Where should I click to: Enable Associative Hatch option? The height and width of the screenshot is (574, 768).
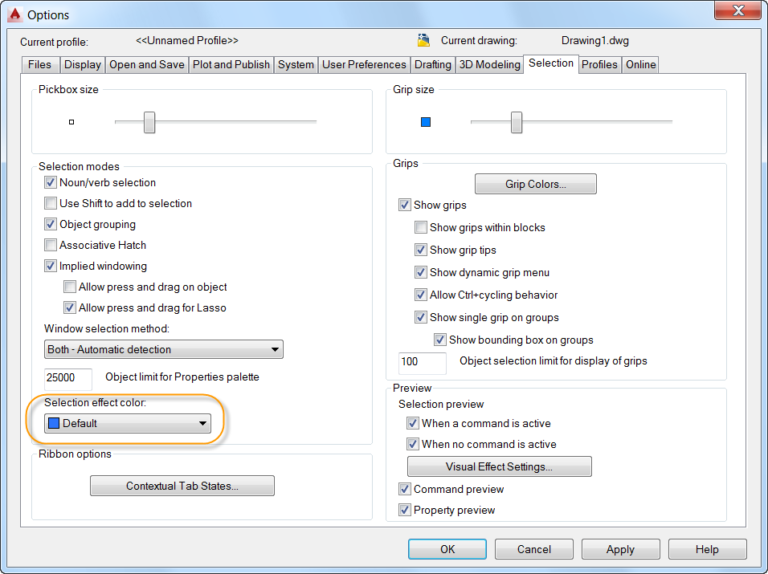coord(51,245)
